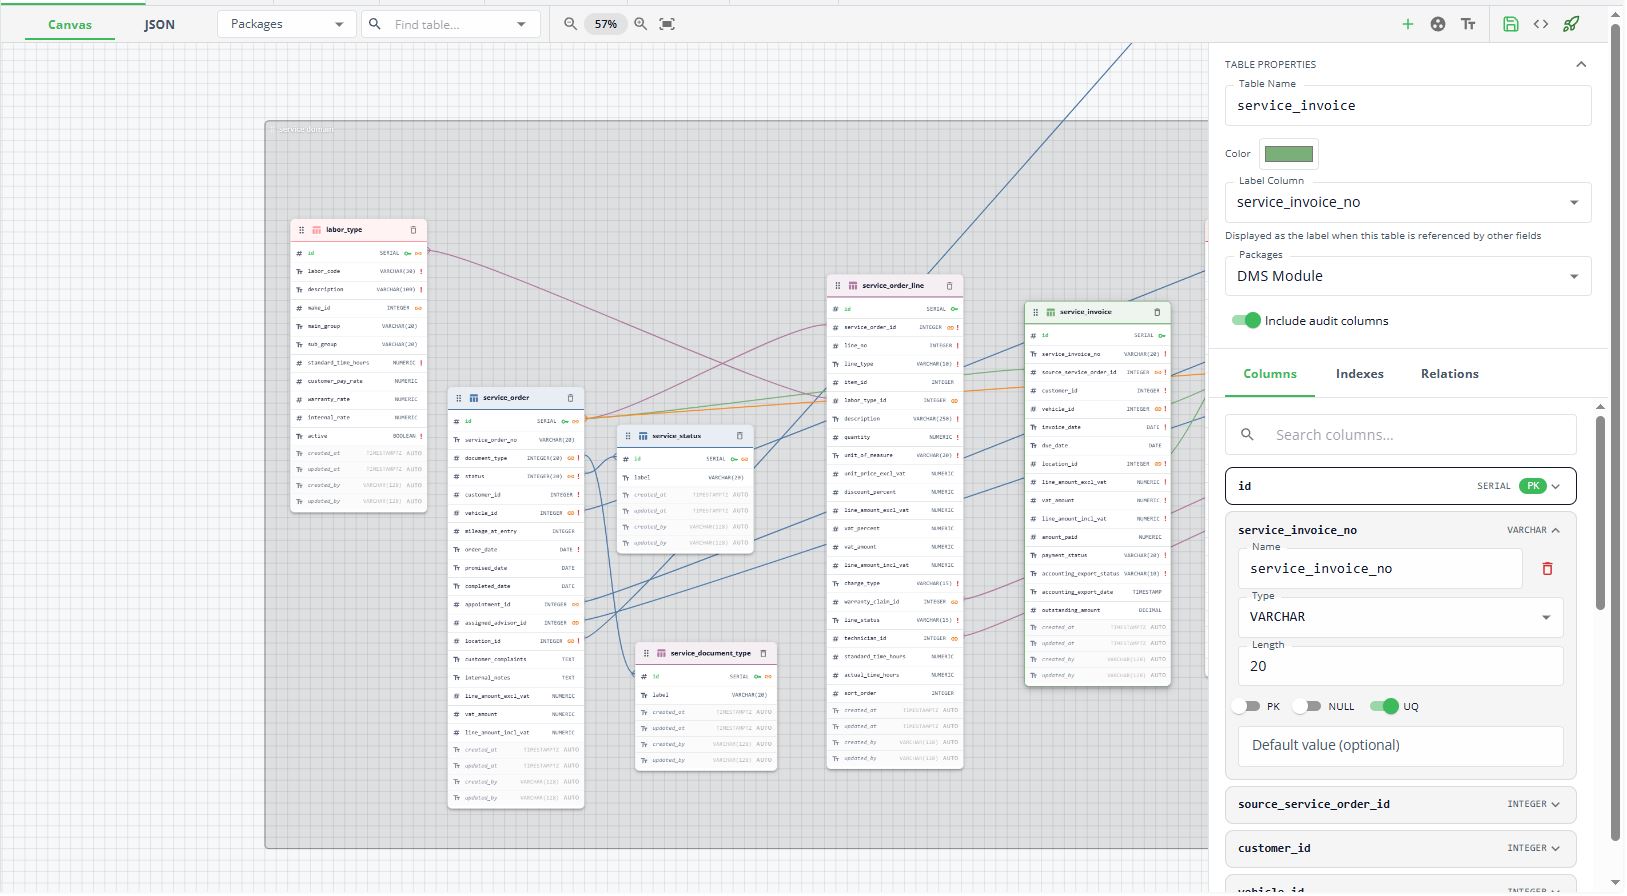This screenshot has width=1627, height=896.
Task: Open the DMS Module packages dropdown
Action: click(1408, 276)
